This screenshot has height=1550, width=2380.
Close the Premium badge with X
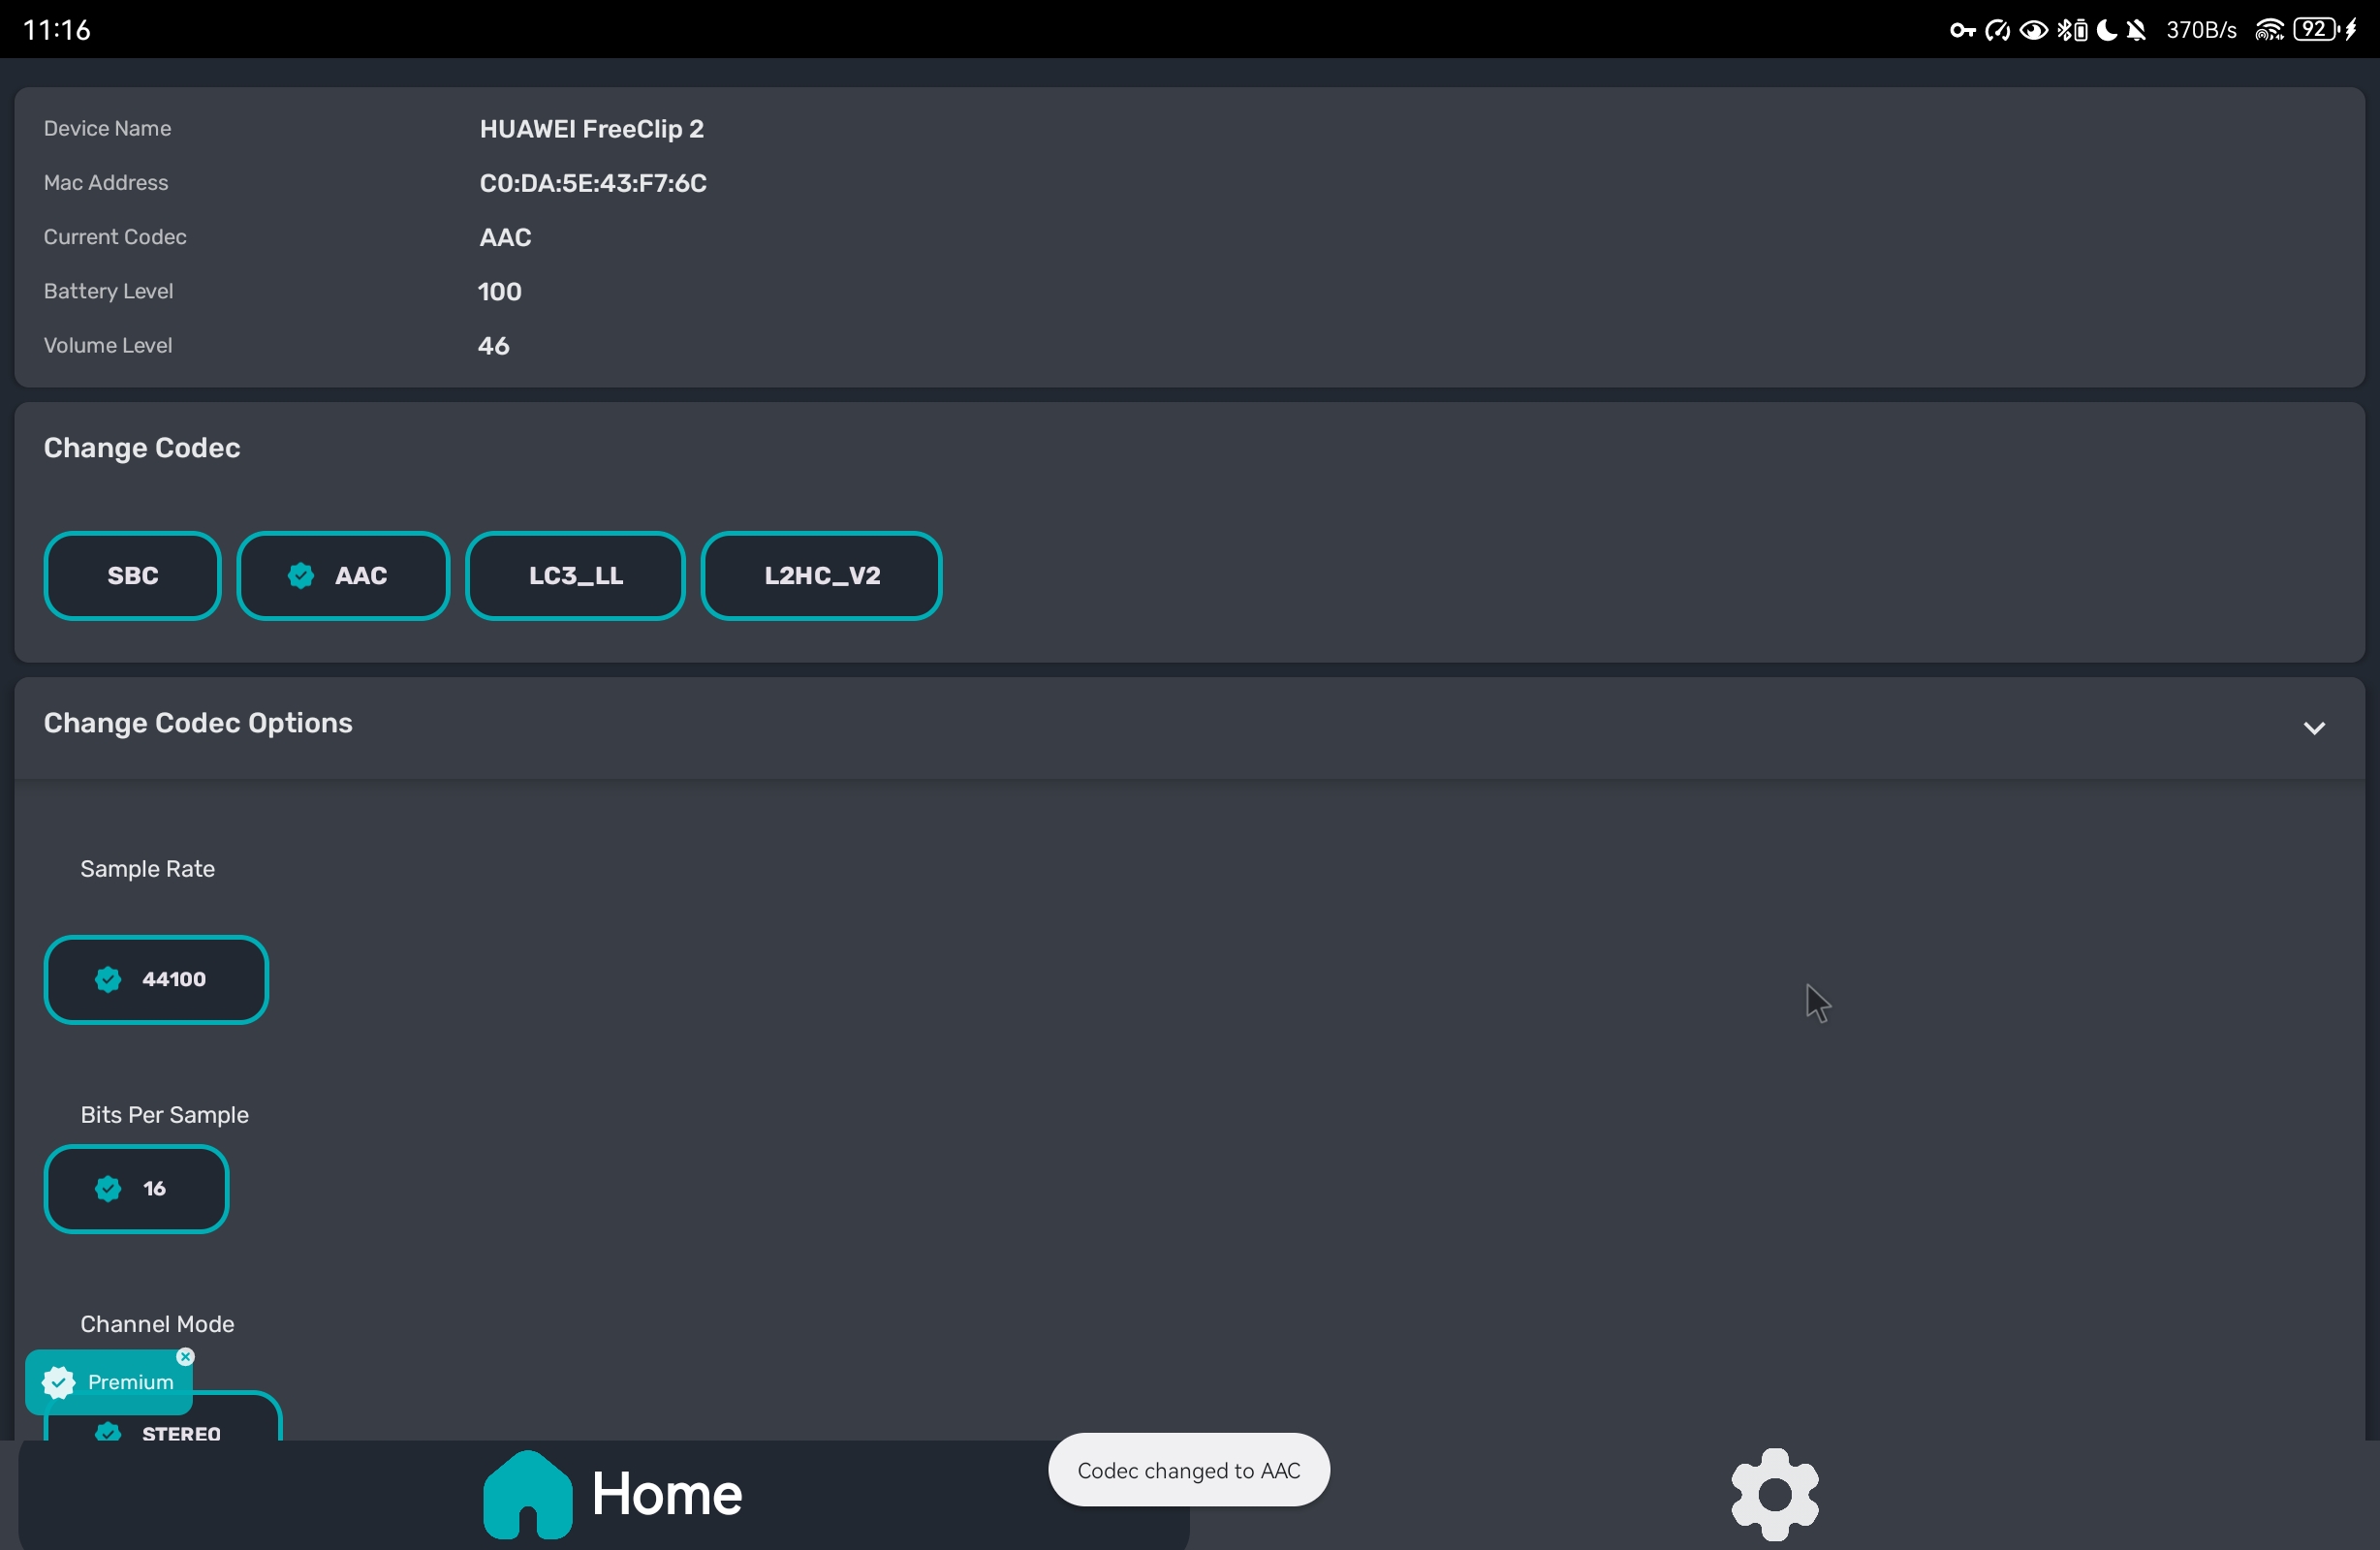pos(185,1357)
